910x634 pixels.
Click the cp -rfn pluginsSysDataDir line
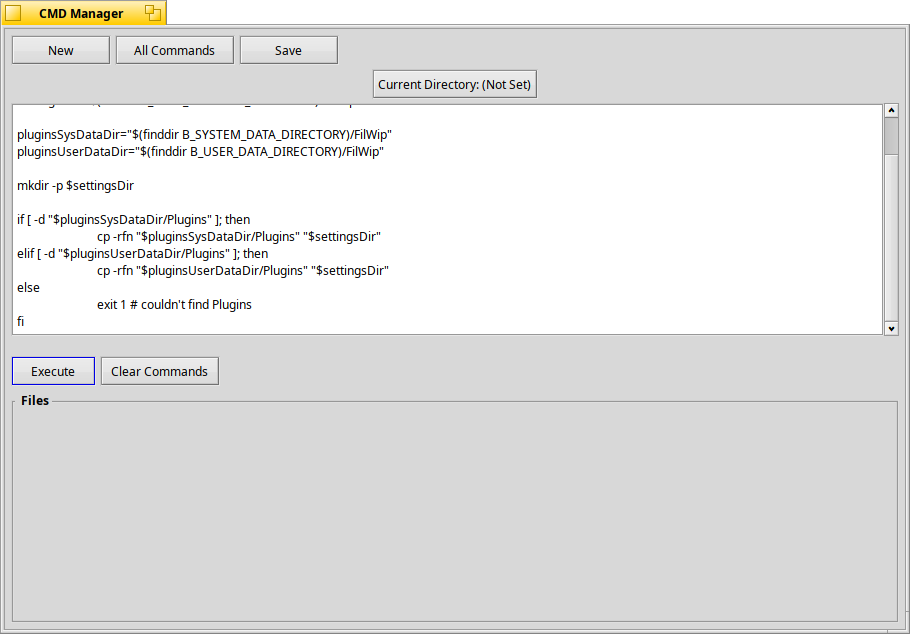tap(239, 237)
